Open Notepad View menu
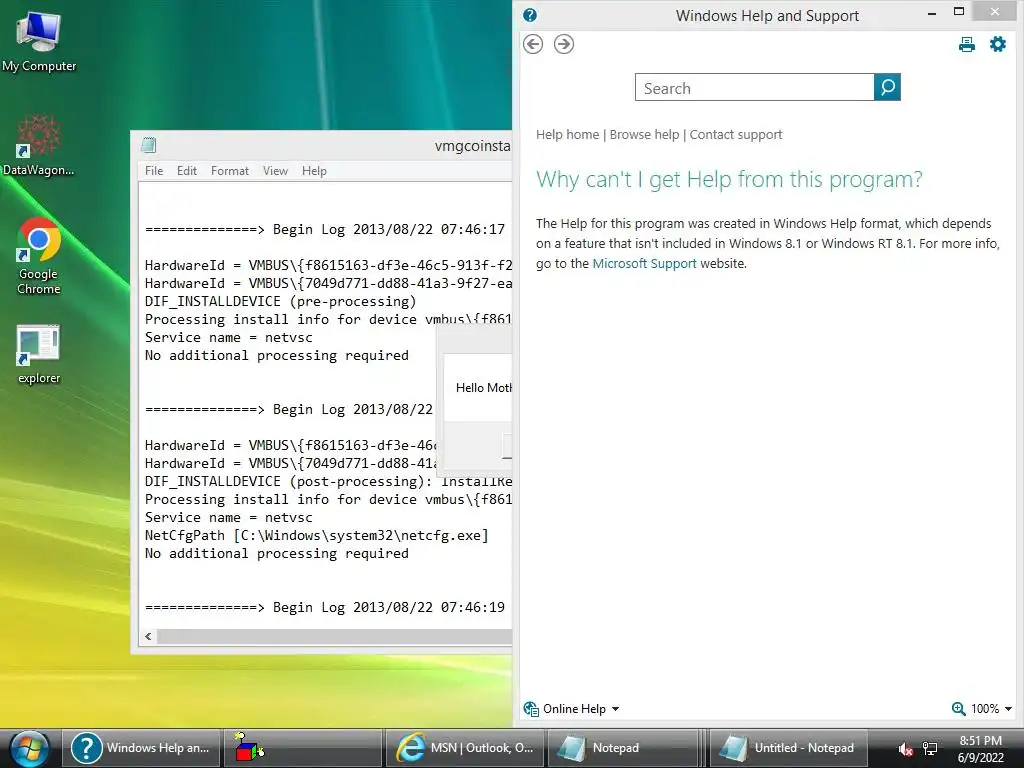The width and height of the screenshot is (1024, 768). [x=276, y=170]
